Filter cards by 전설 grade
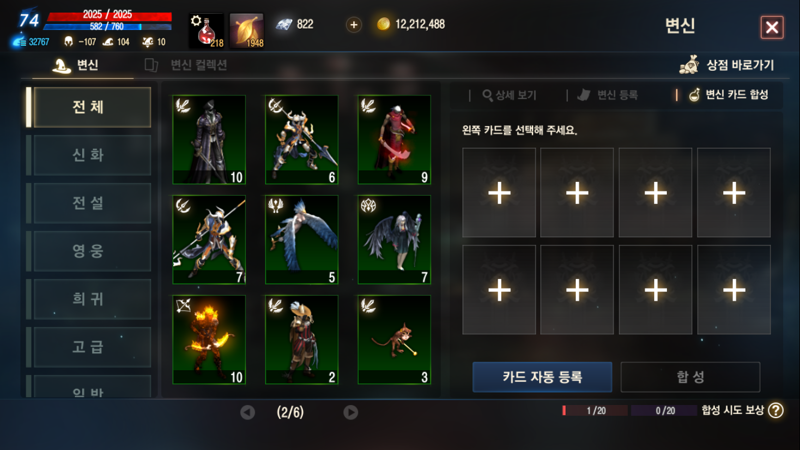 pyautogui.click(x=89, y=203)
